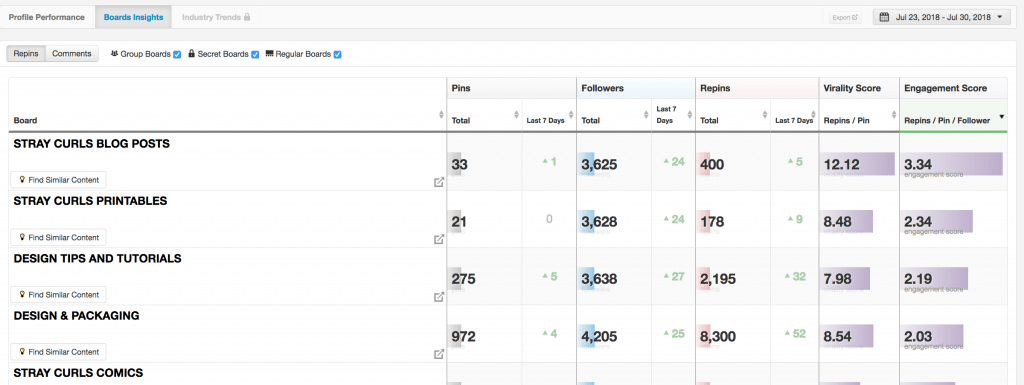Click the Secret Boards padlock icon
Screen dimensions: 1024x385
(192, 54)
